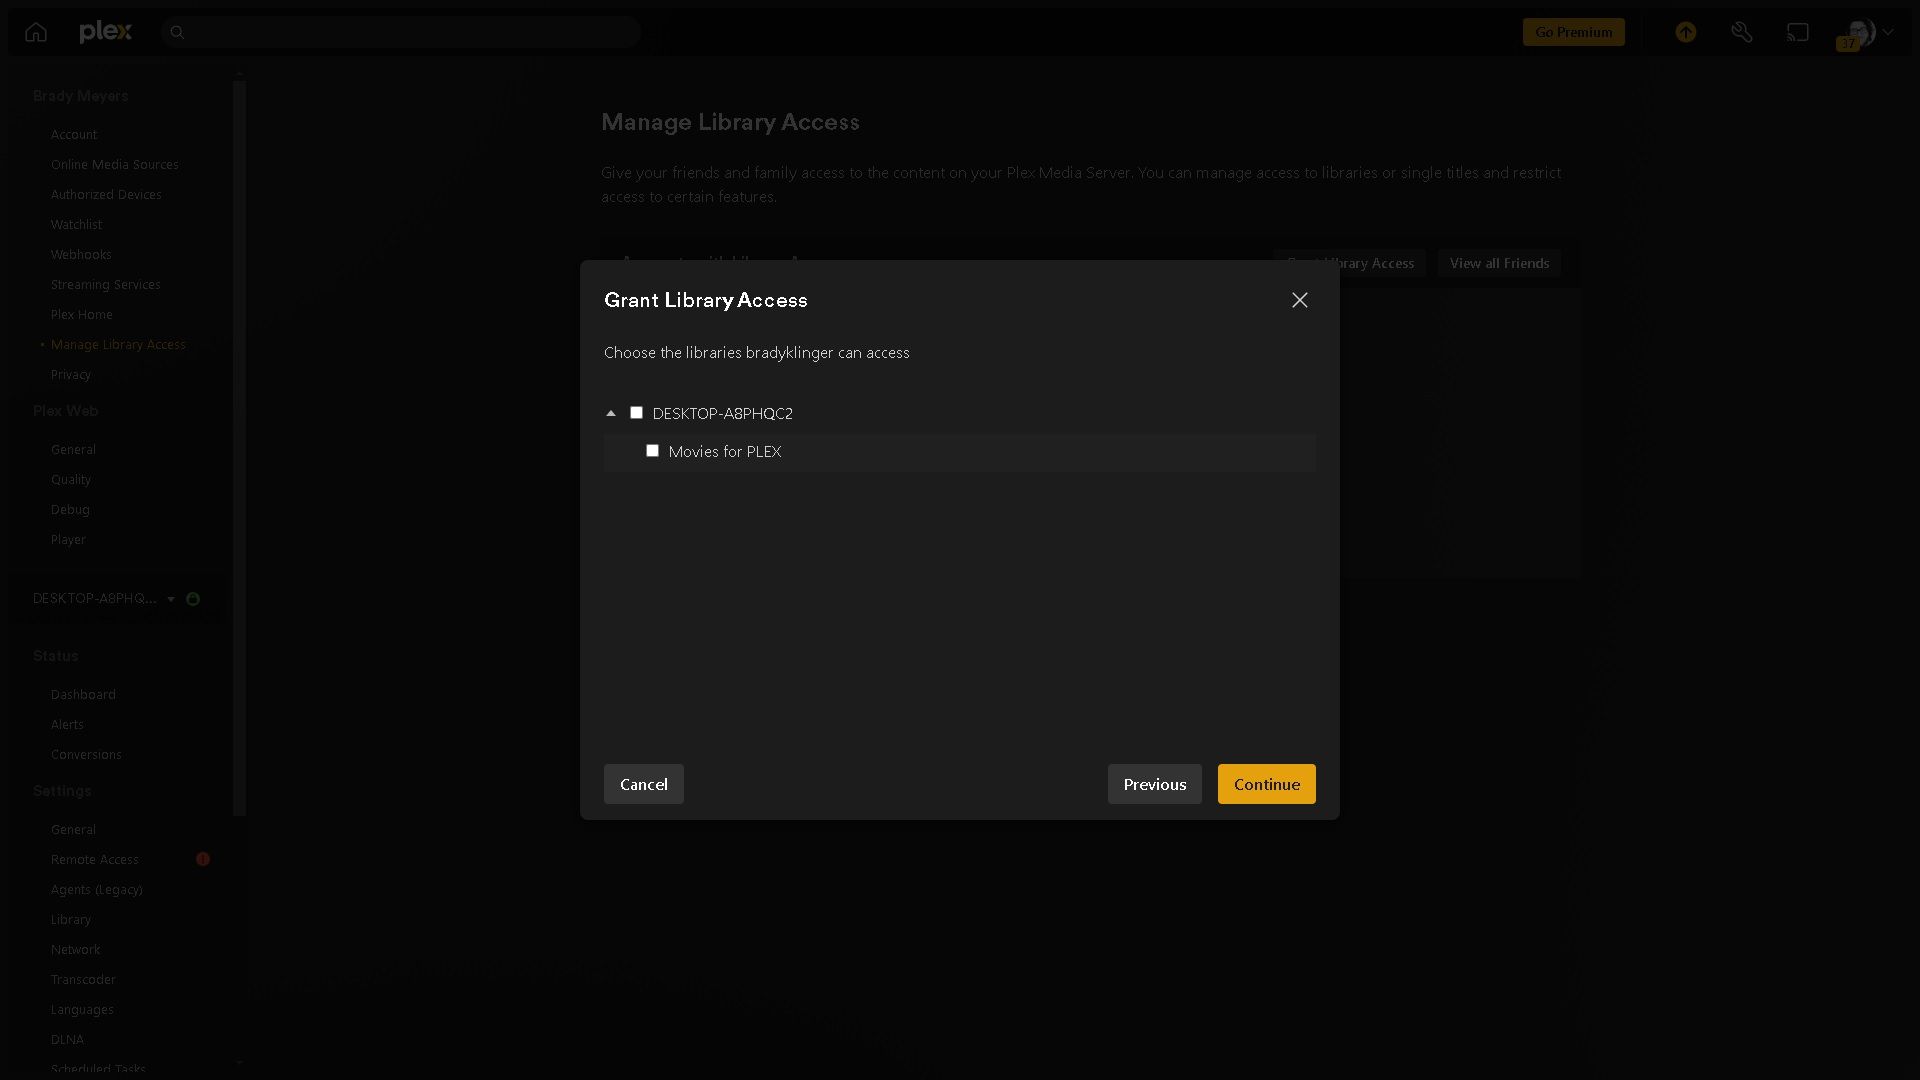
Task: Open settings via the wrench icon
Action: (1742, 32)
